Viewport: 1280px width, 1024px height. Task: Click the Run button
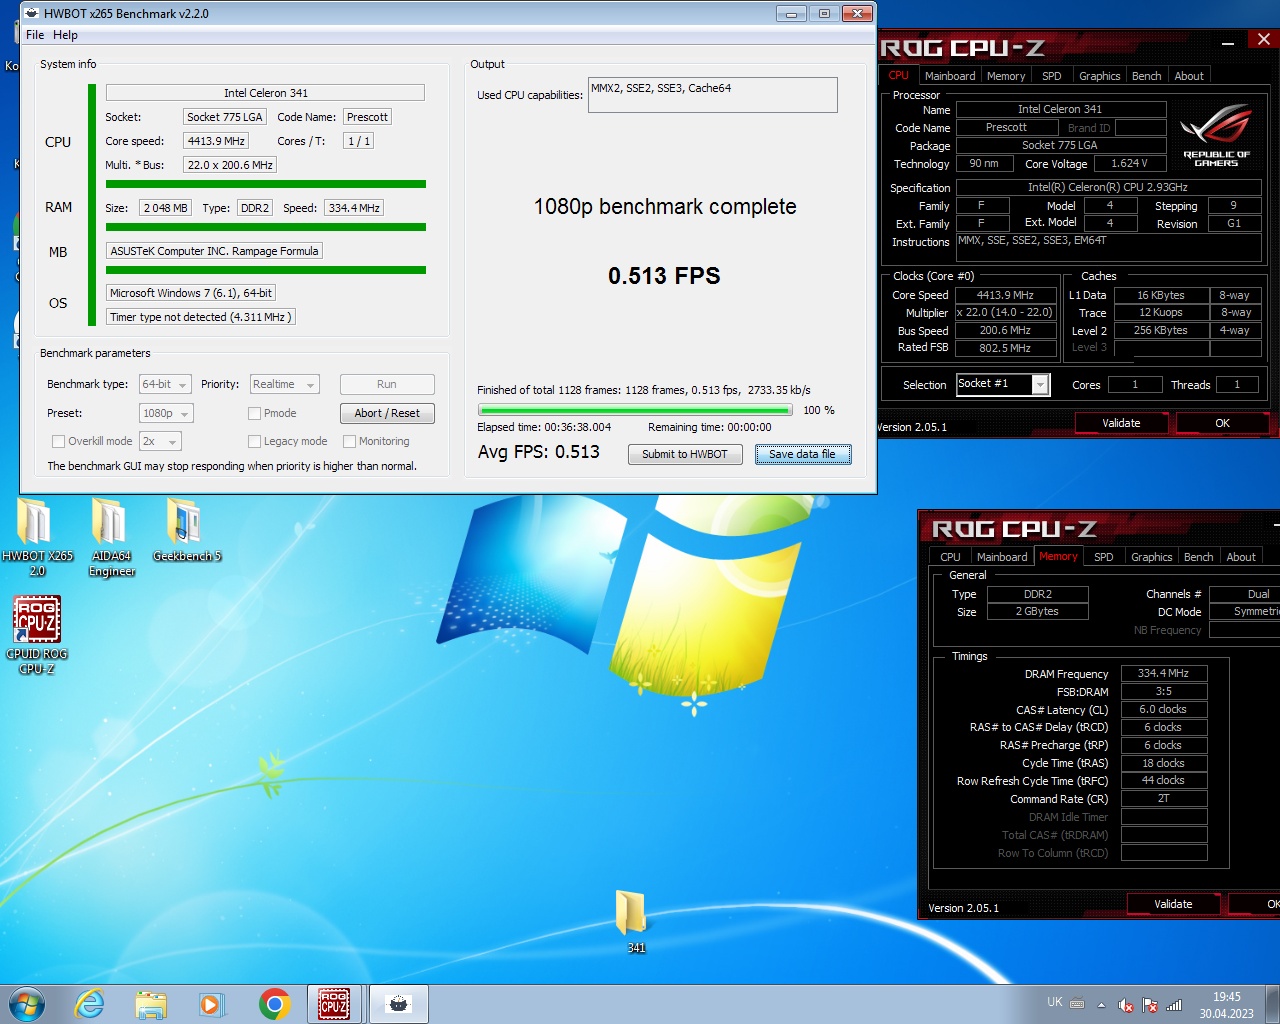(x=387, y=384)
